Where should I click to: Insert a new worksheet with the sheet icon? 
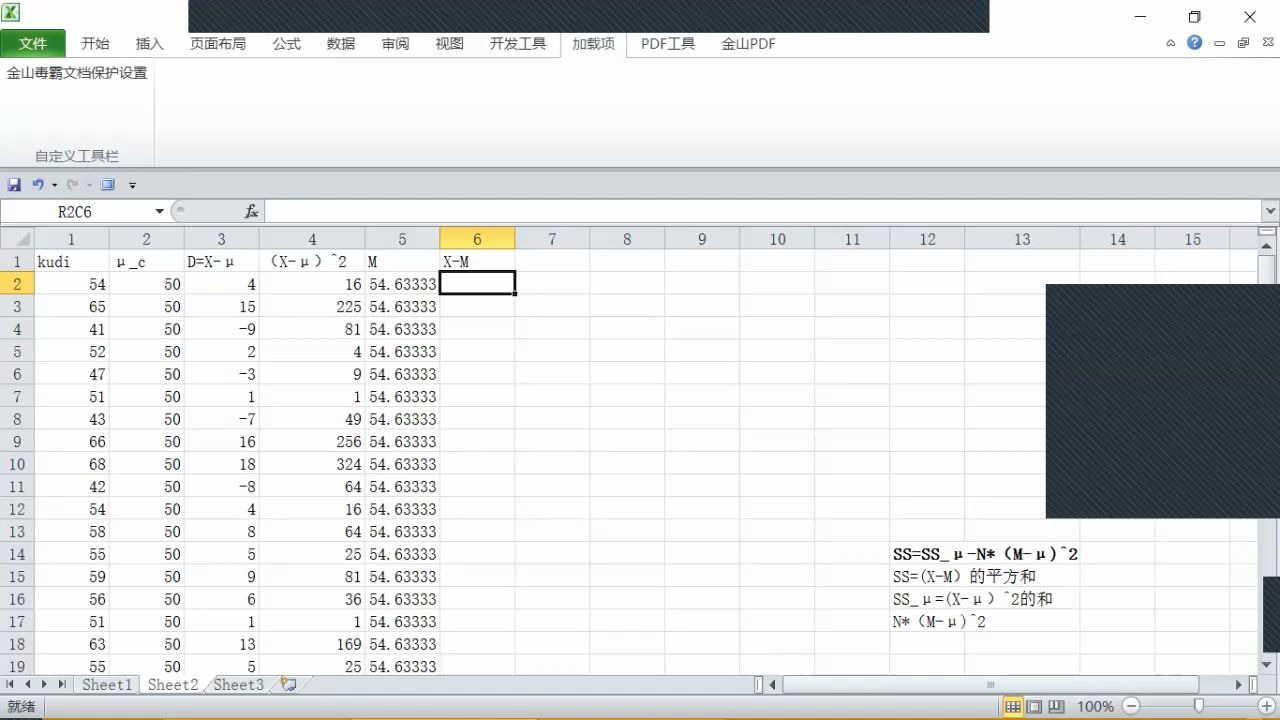[289, 684]
